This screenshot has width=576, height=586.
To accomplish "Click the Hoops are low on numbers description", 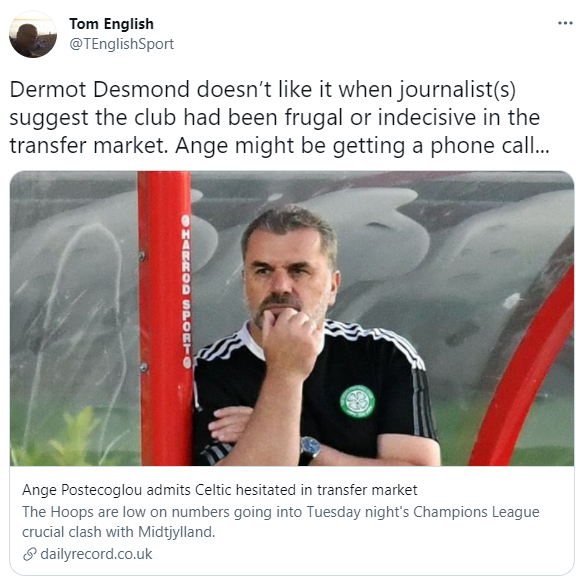I will pos(280,522).
